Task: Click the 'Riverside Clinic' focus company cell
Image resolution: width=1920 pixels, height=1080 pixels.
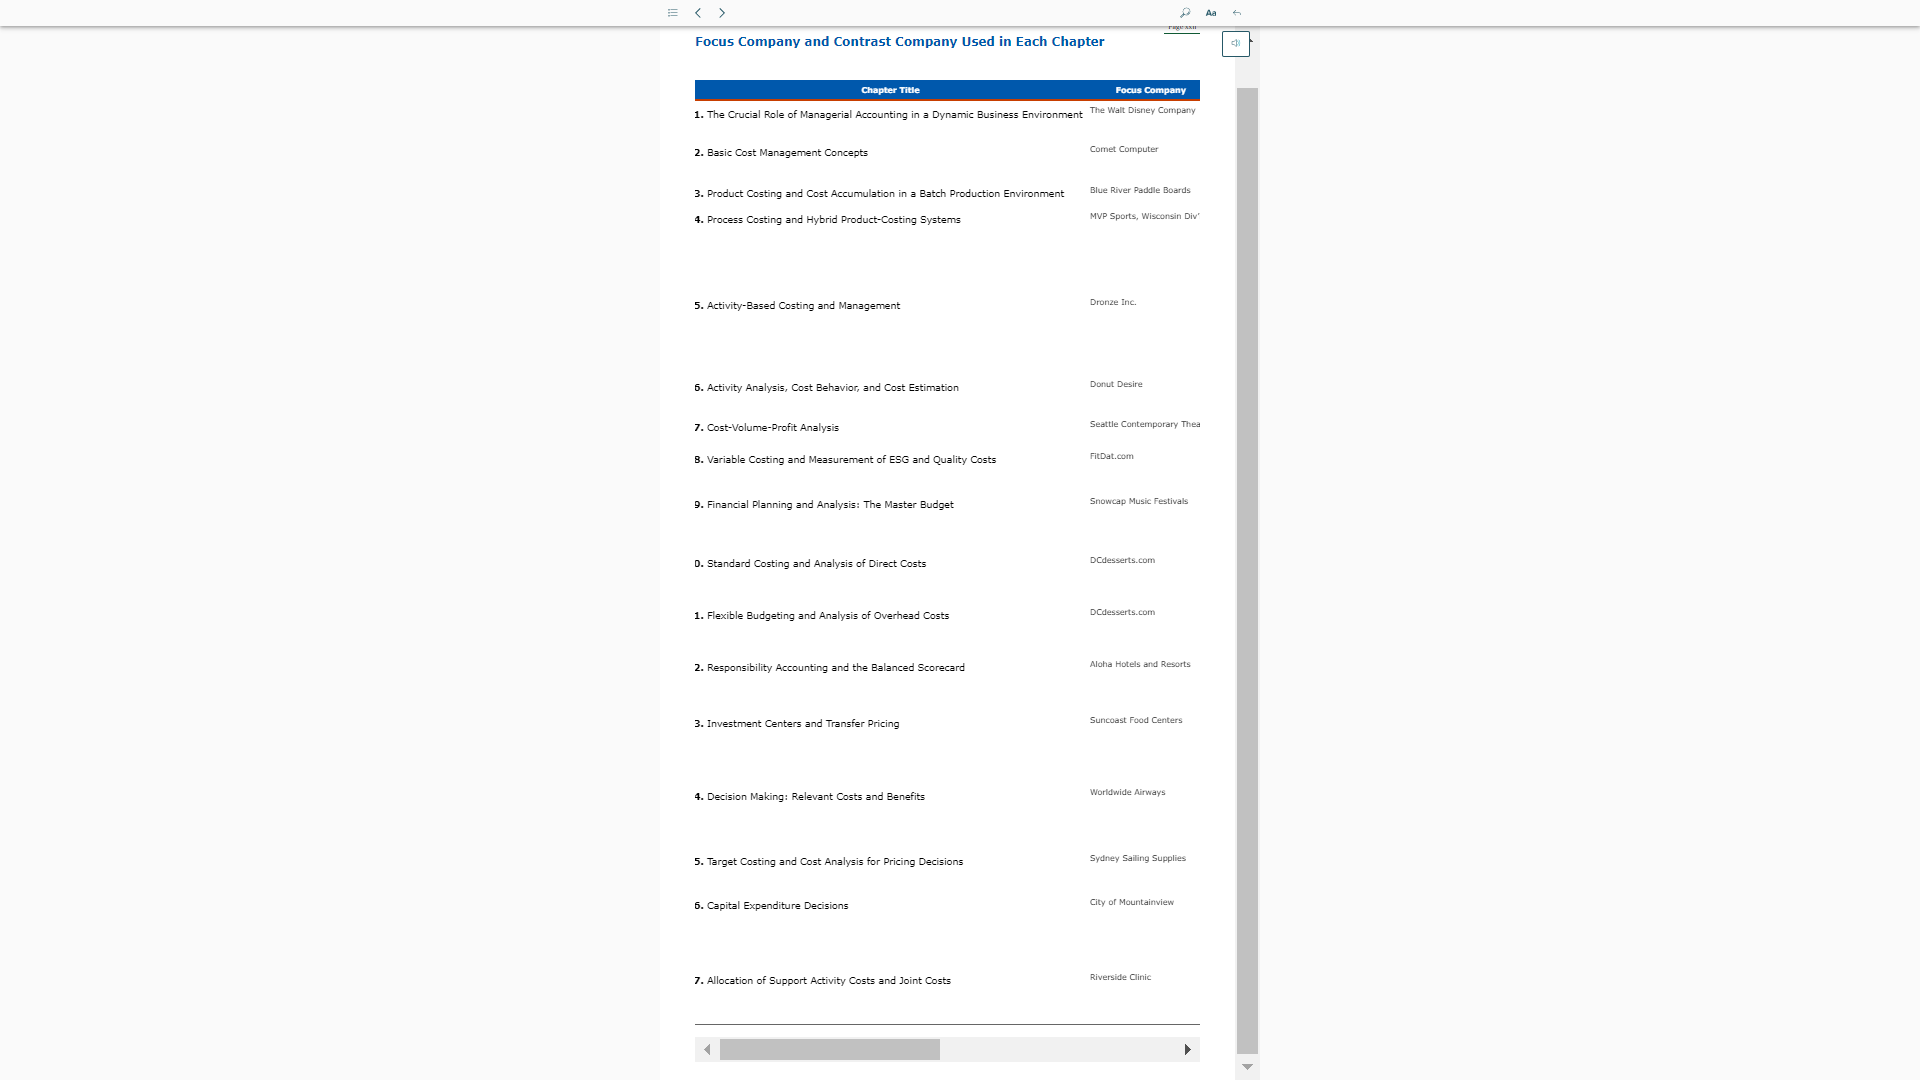Action: (x=1120, y=978)
